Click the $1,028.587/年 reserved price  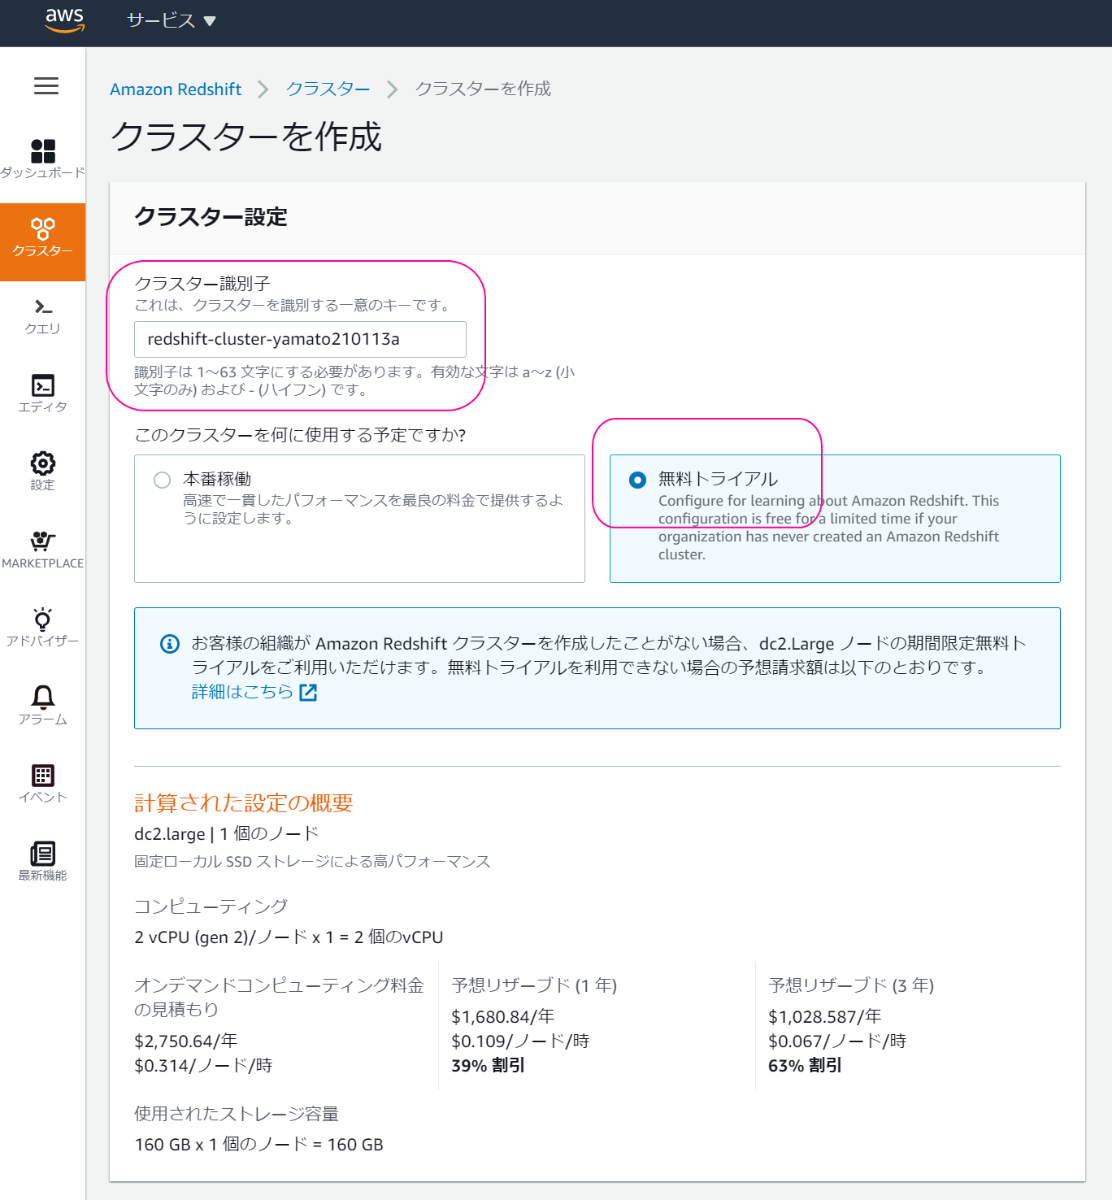click(x=825, y=1017)
